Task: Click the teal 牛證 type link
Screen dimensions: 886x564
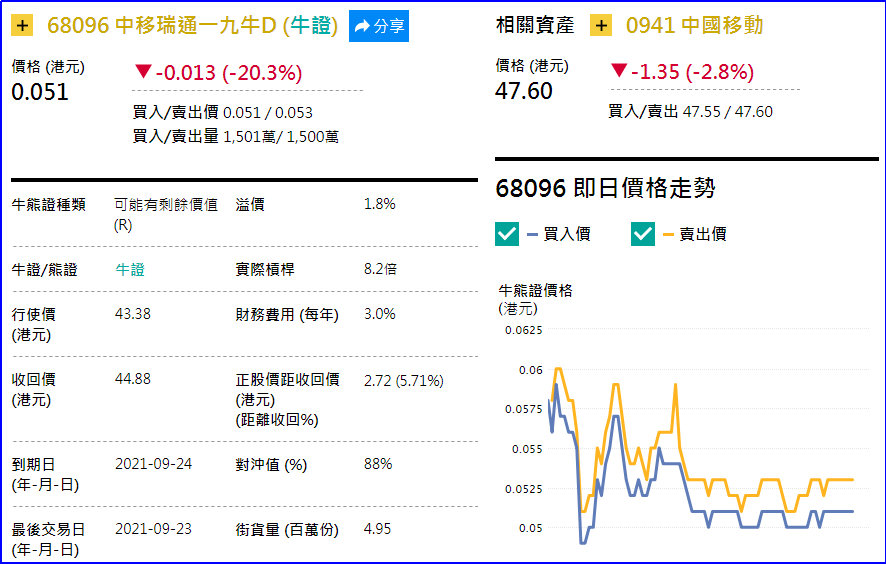Action: click(130, 270)
